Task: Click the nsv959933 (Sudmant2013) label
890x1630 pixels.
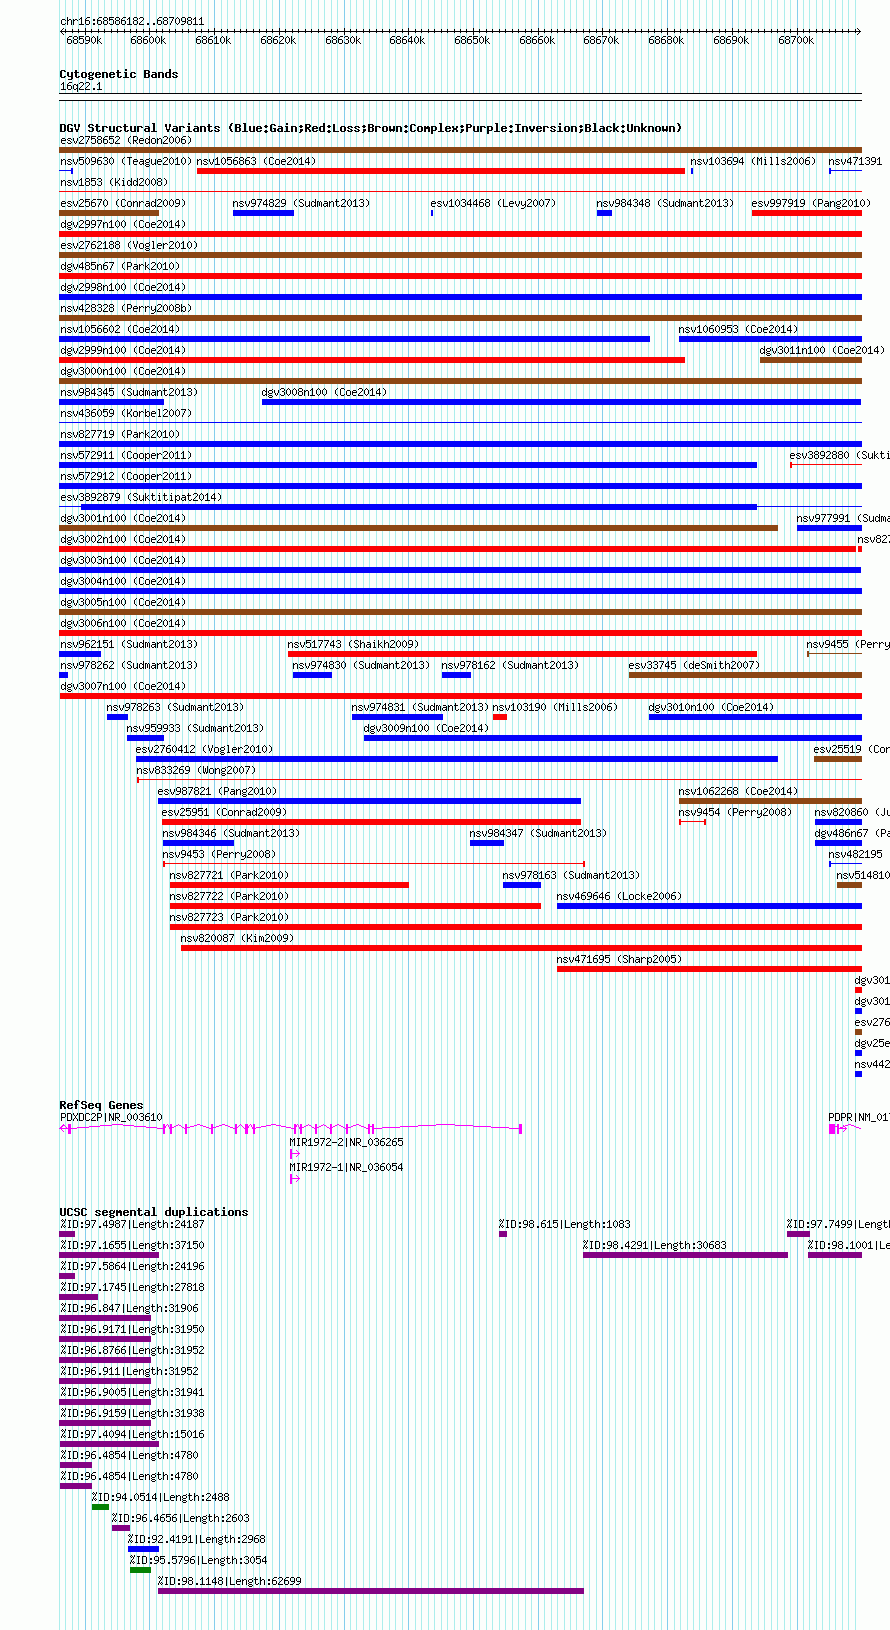Action: [195, 728]
